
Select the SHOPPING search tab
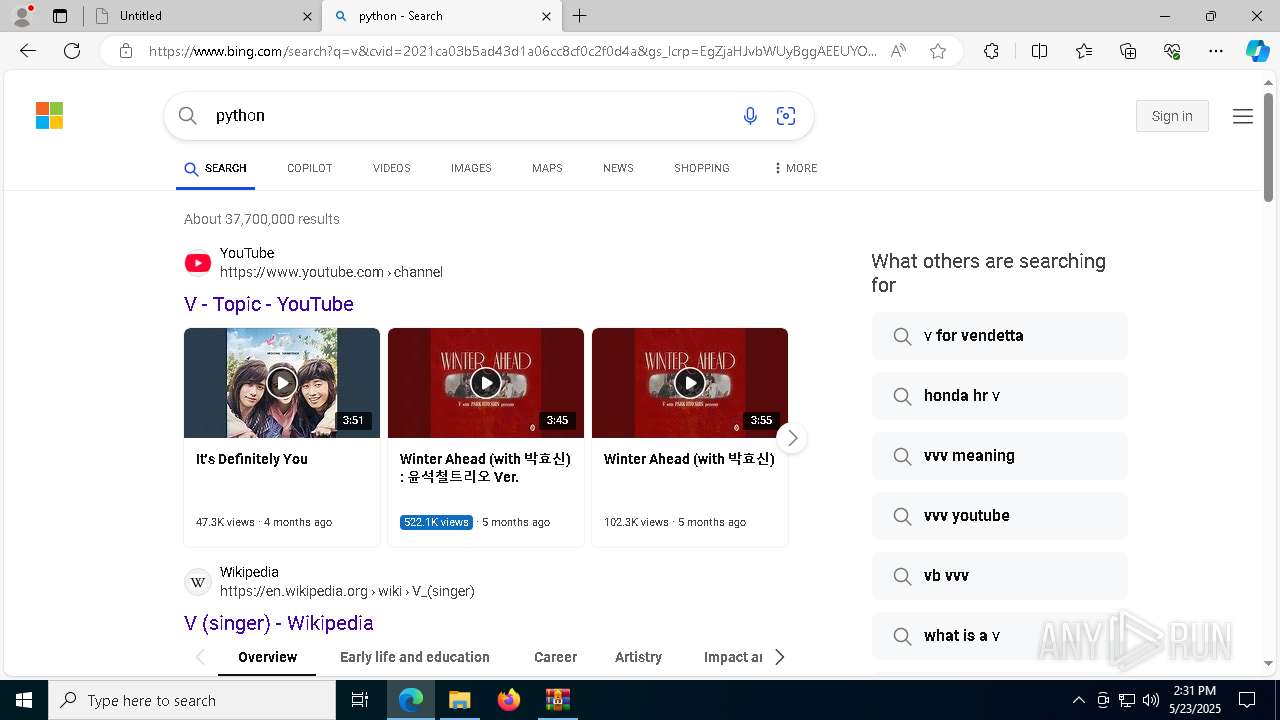702,168
